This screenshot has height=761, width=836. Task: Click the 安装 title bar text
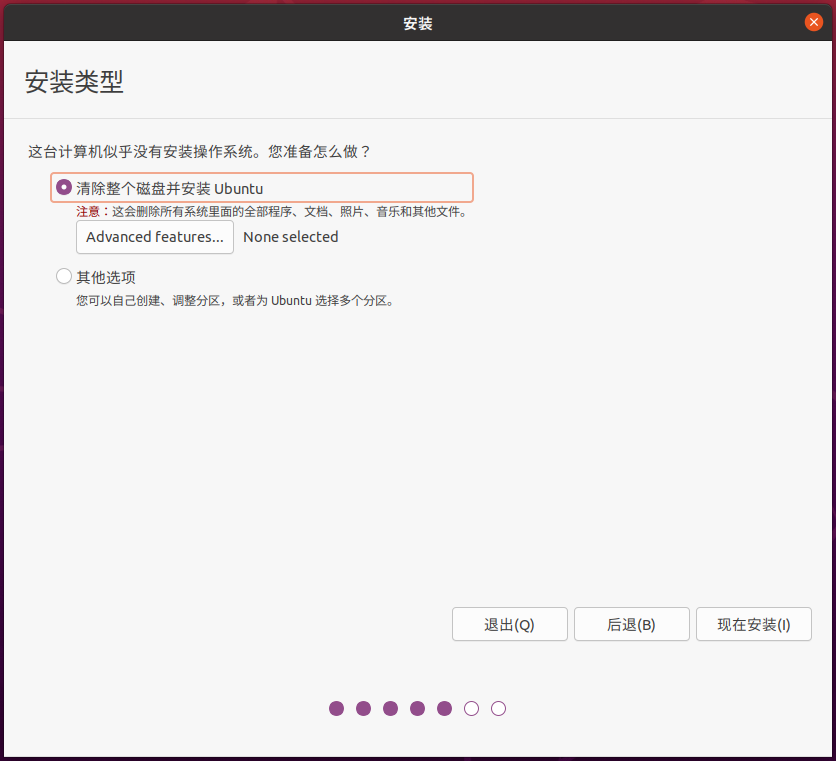click(417, 23)
